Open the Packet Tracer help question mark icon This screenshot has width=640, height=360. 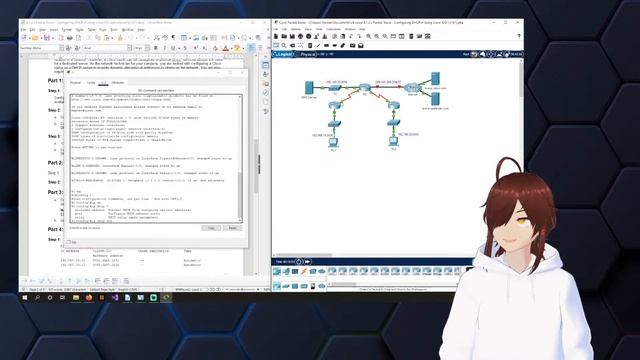[519, 36]
